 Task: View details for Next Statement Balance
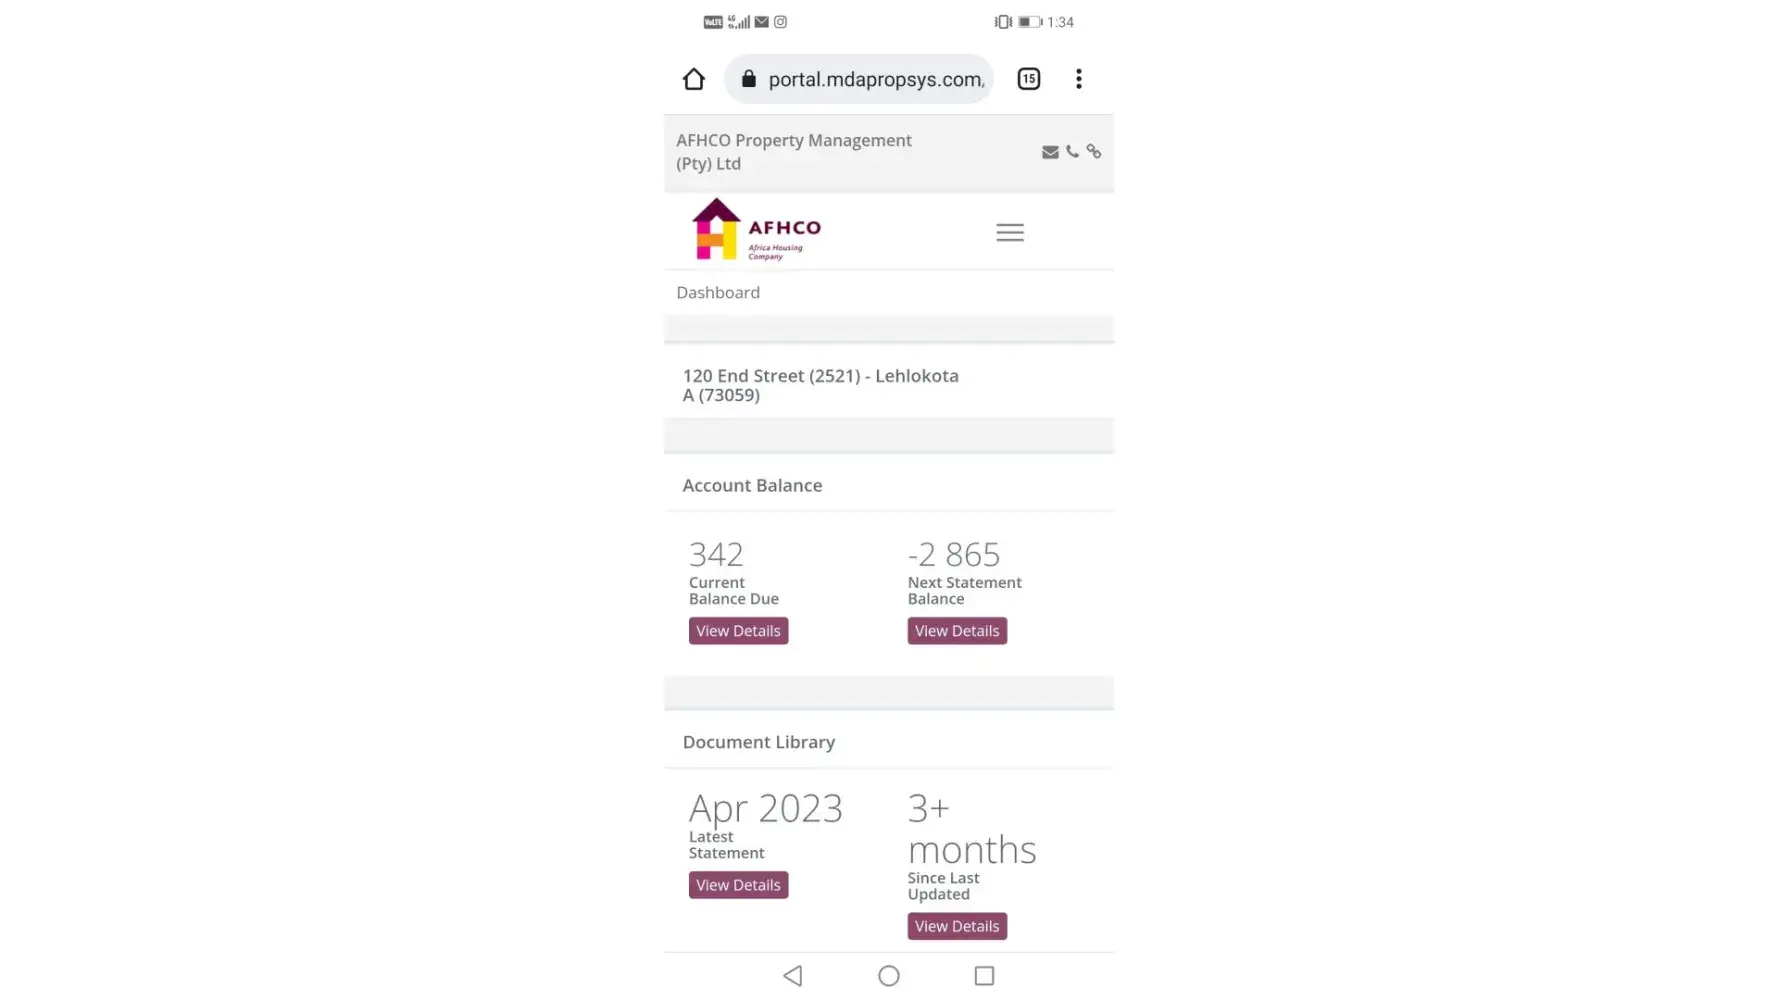957,631
